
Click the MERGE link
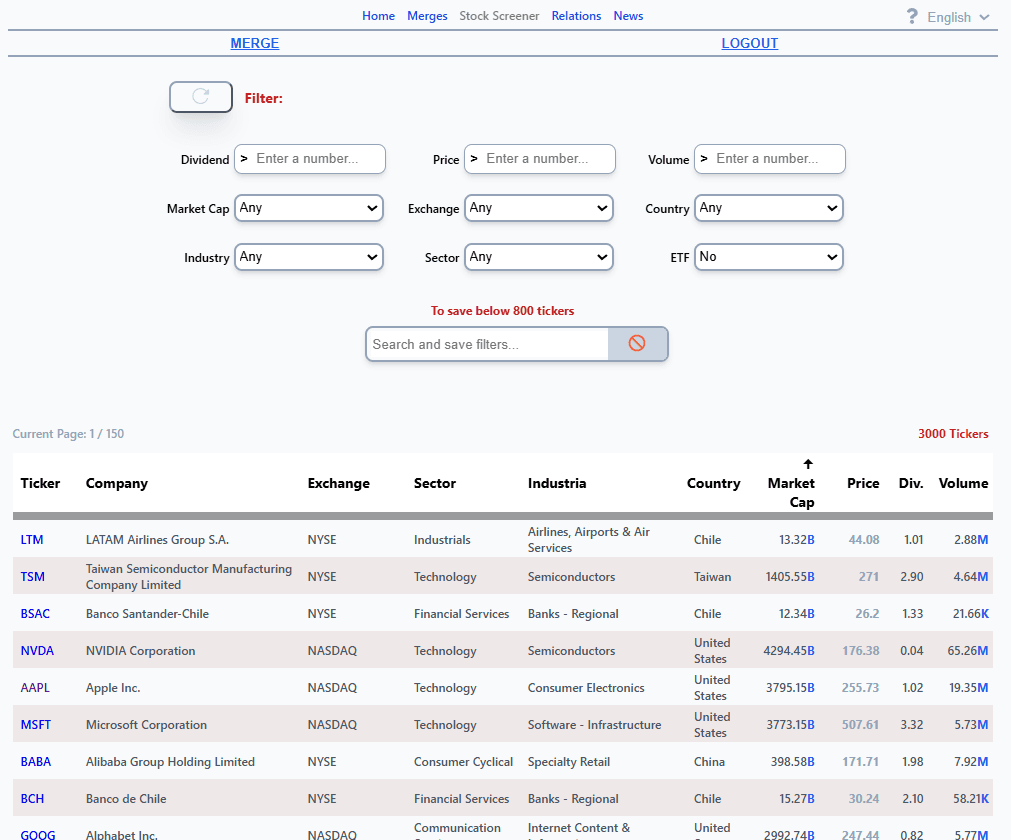[x=255, y=43]
